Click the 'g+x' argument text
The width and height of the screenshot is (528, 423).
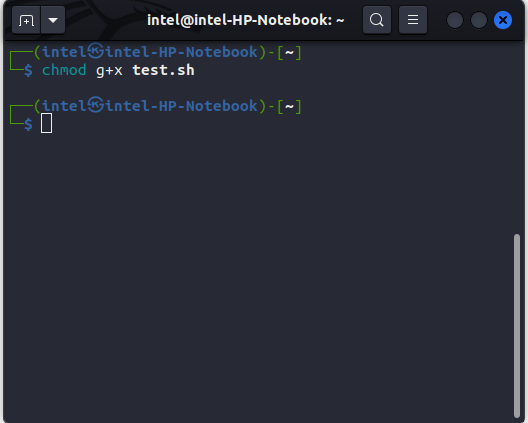coord(109,71)
